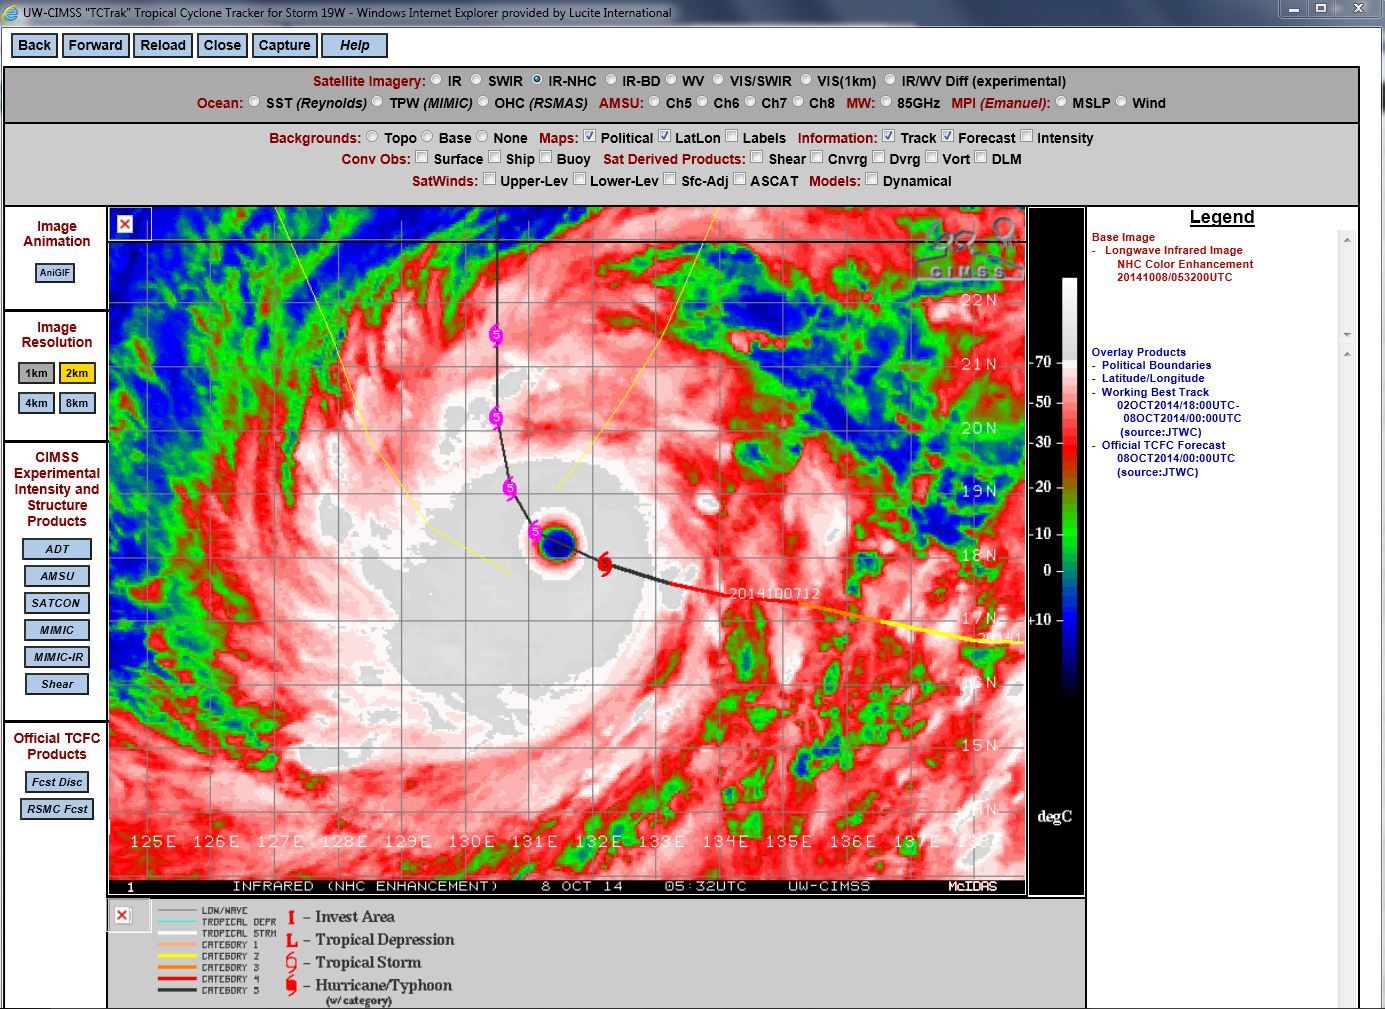Click the Internet Explorer icon in title bar
The height and width of the screenshot is (1009, 1385).
[x=11, y=13]
